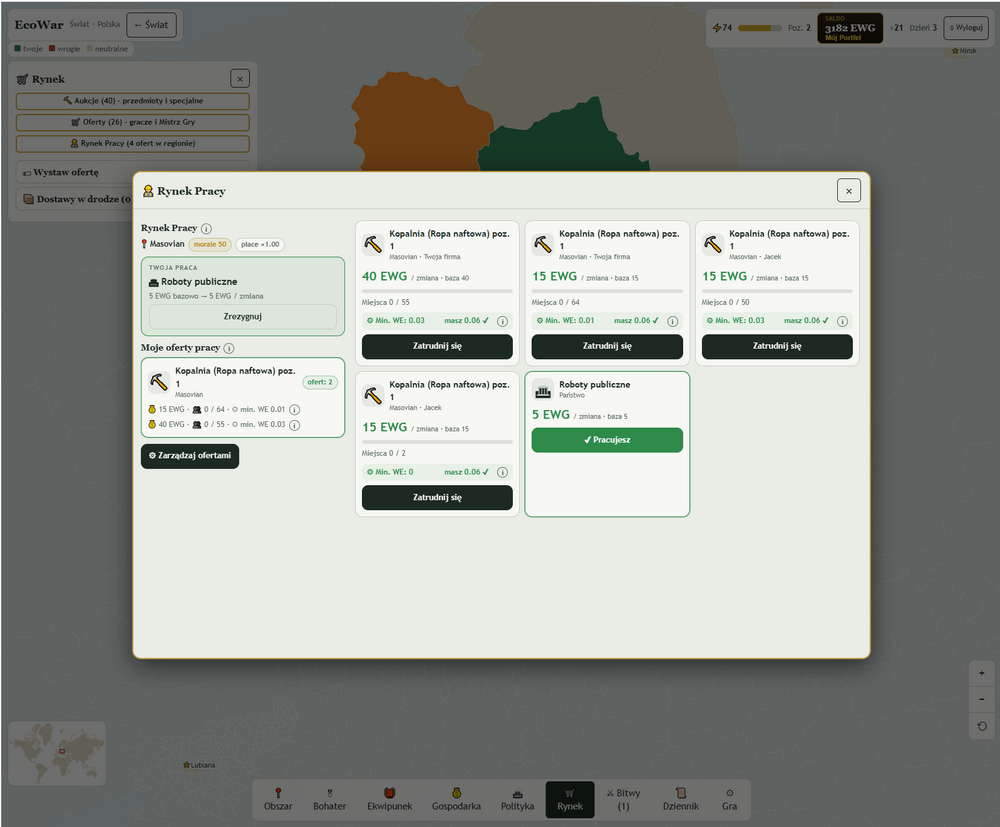Show info for my 40 EWG offer row
This screenshot has height=827, width=1000.
(x=295, y=425)
